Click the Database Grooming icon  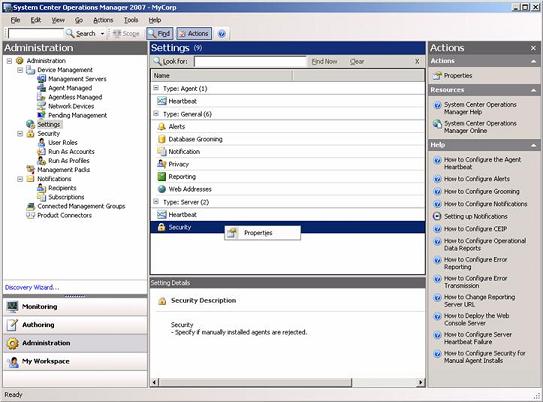[x=162, y=139]
